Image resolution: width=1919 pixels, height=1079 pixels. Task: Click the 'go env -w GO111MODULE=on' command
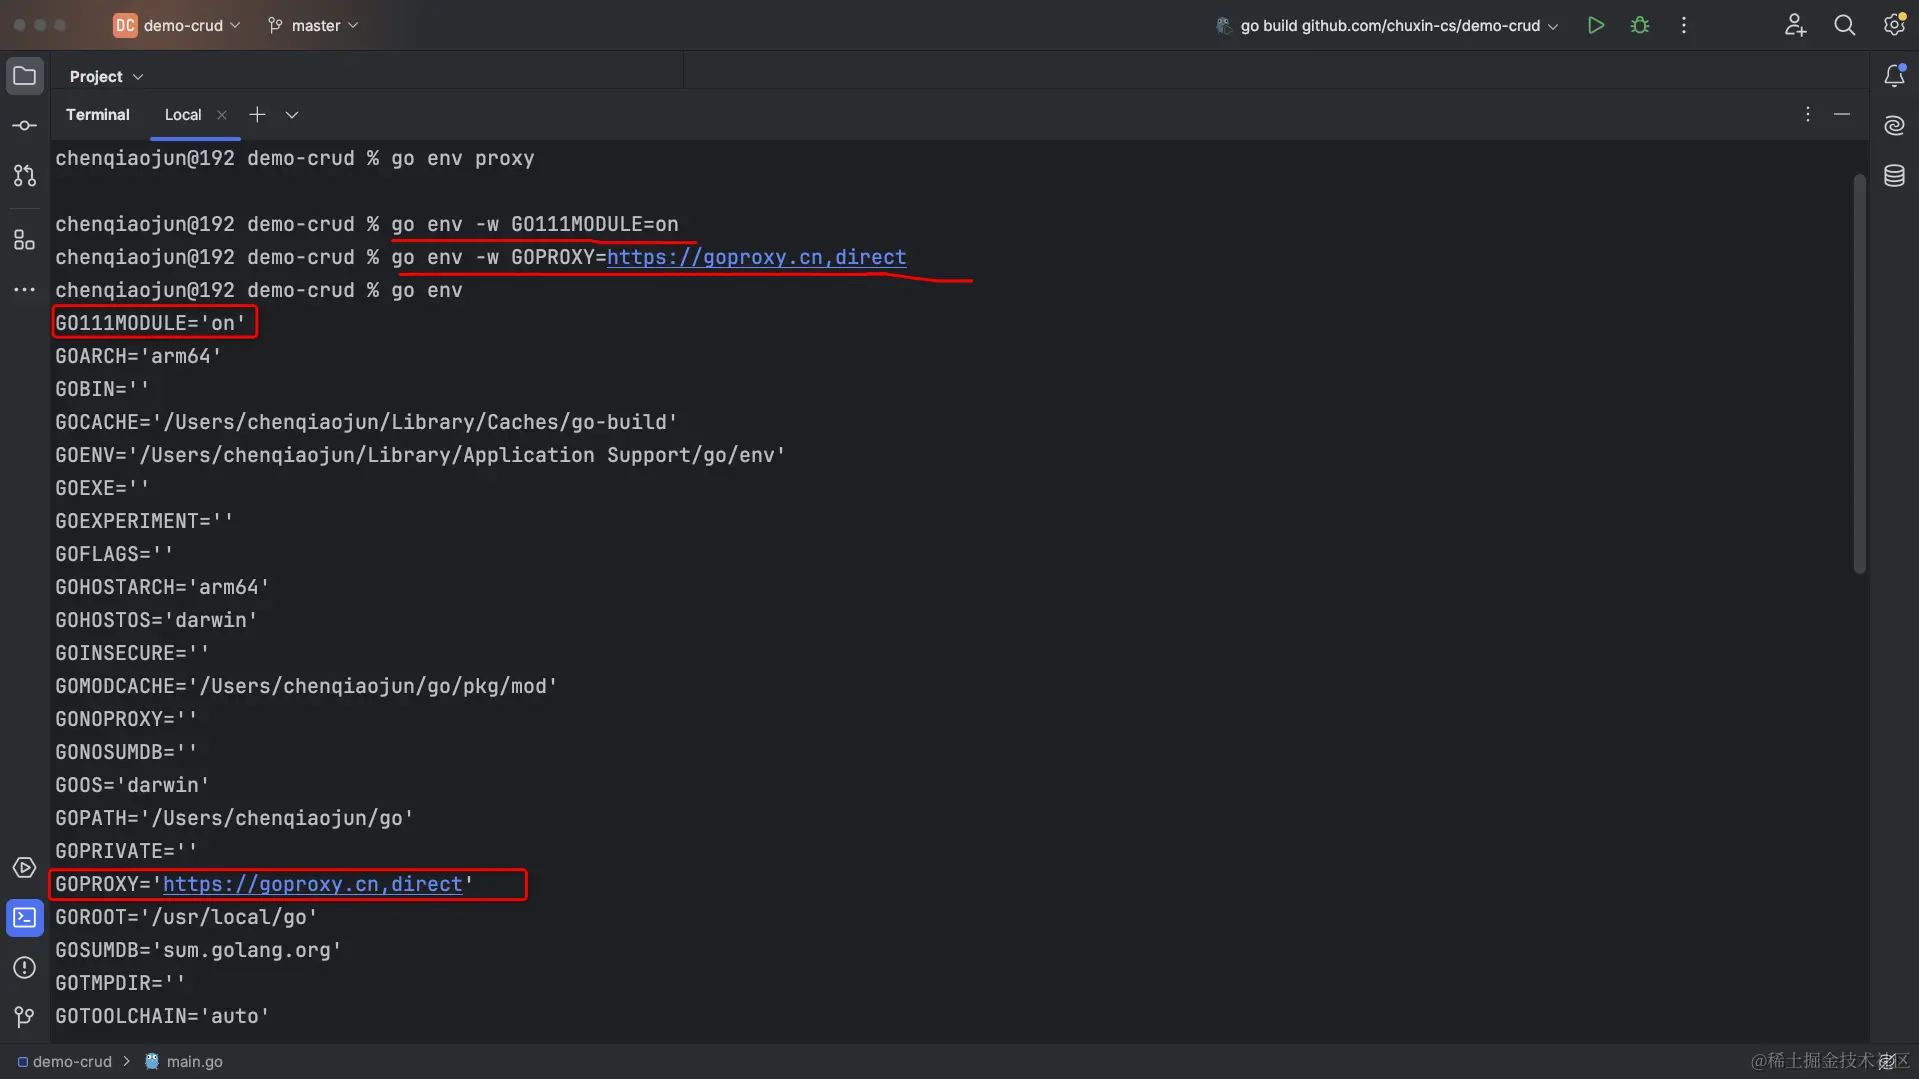(x=535, y=224)
